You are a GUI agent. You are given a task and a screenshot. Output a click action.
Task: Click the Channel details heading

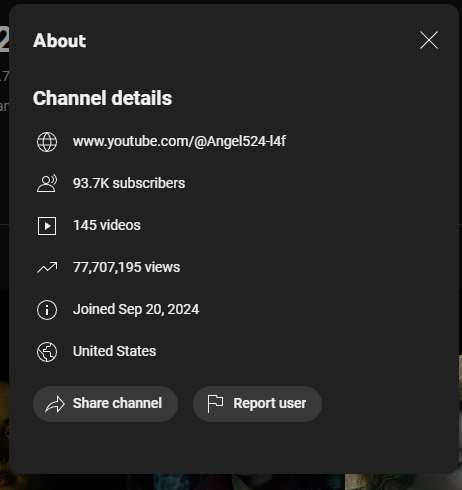(102, 98)
